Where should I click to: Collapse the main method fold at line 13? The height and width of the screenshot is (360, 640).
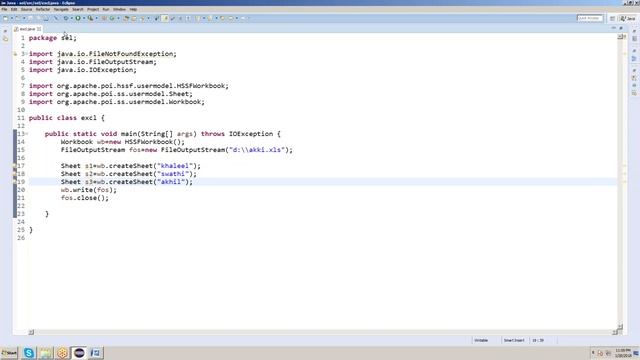[x=26, y=134]
